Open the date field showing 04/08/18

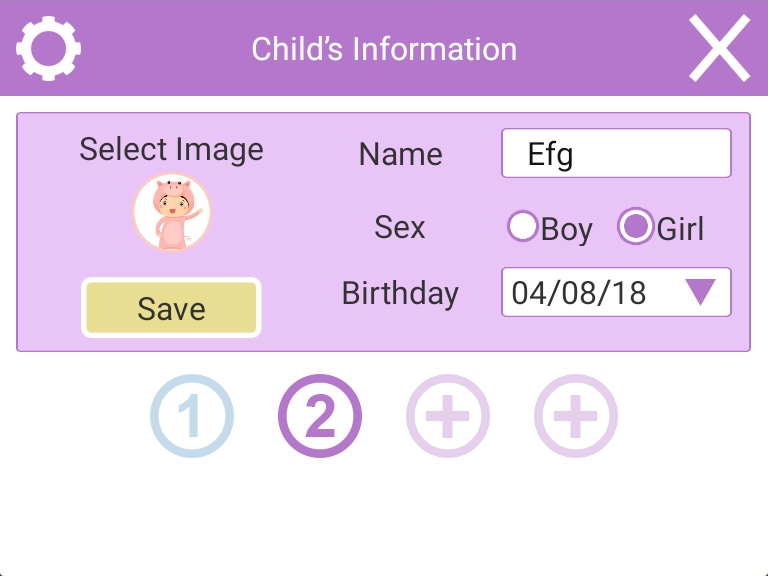[616, 292]
